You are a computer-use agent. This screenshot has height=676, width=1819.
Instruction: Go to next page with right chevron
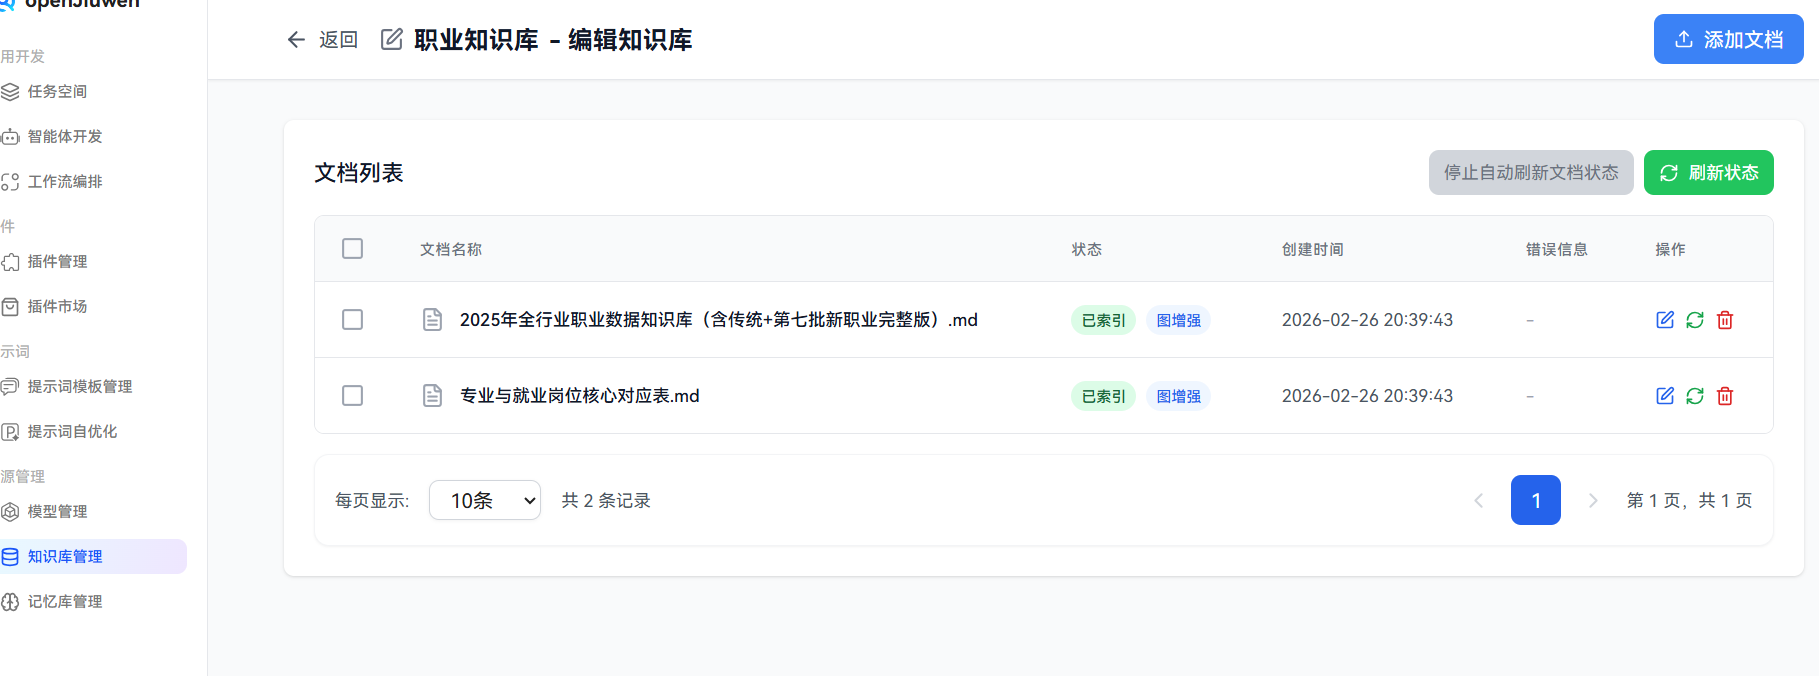1593,500
